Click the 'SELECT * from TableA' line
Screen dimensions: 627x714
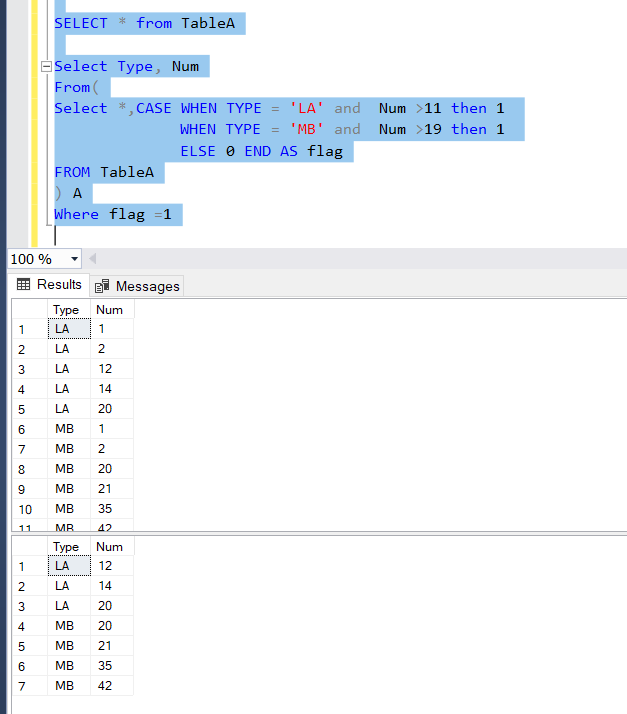click(145, 23)
